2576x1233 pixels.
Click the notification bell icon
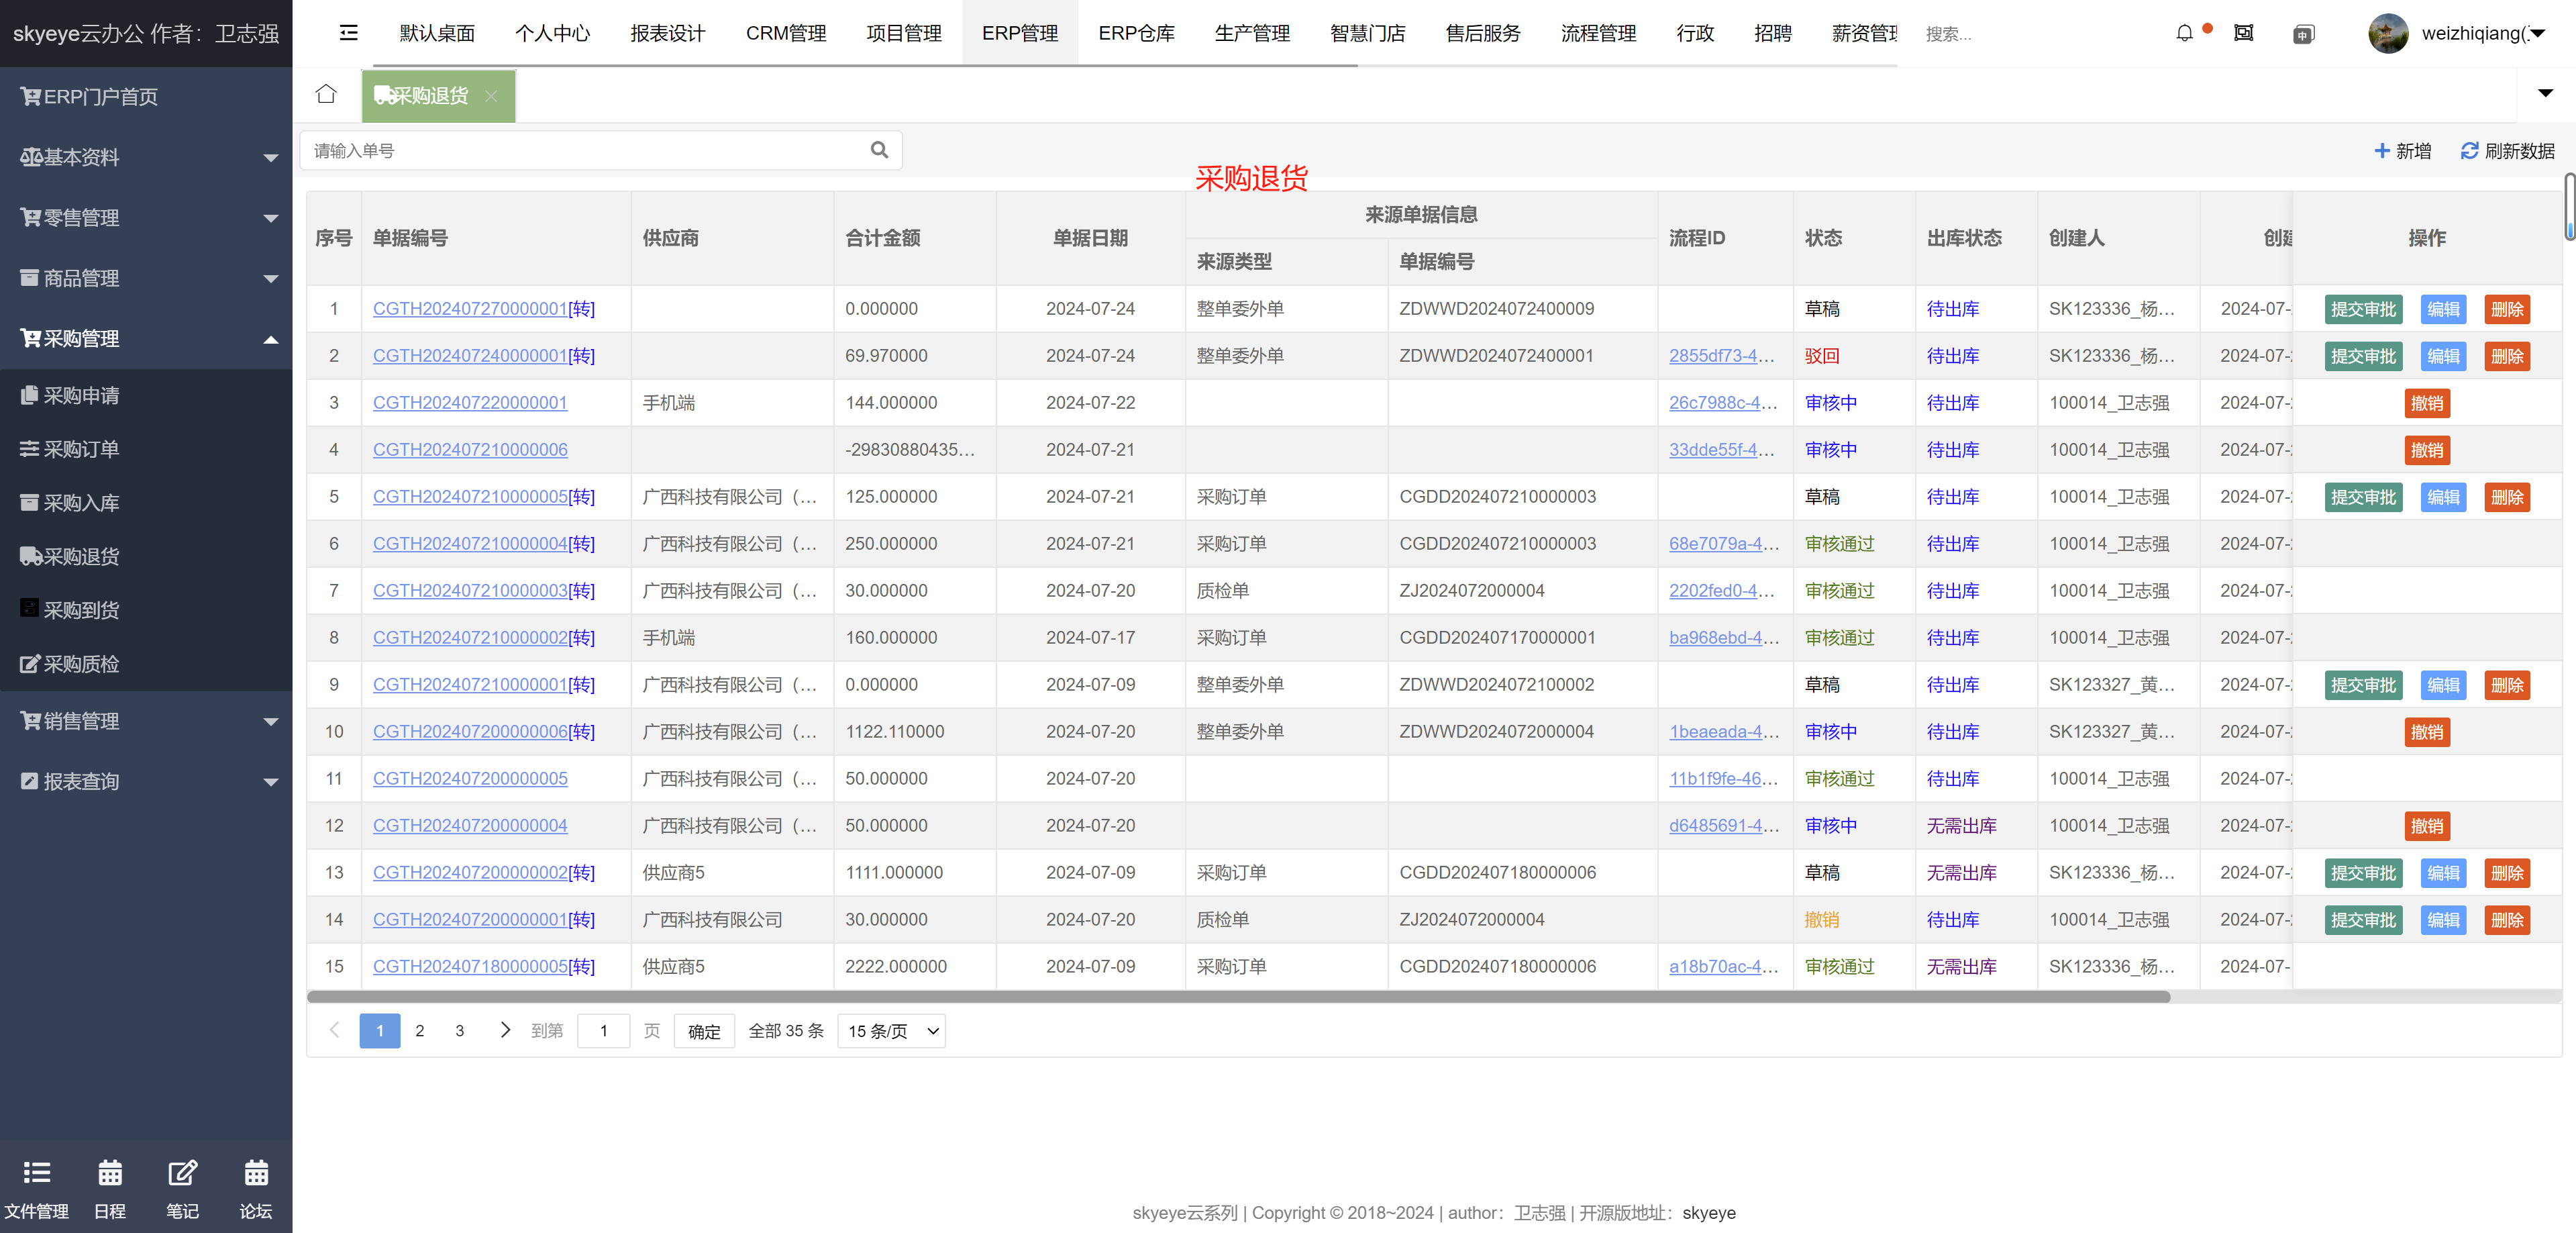(x=2184, y=33)
